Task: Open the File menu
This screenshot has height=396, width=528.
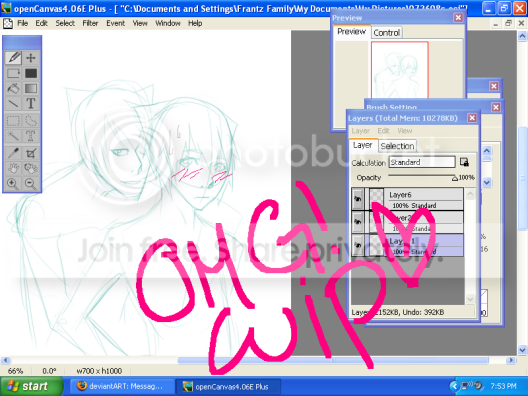Action: [23, 23]
